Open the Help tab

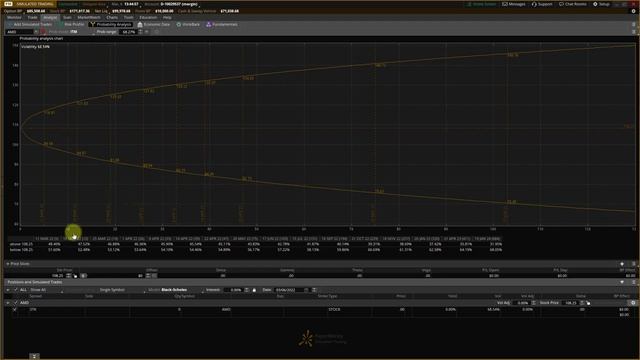[167, 18]
